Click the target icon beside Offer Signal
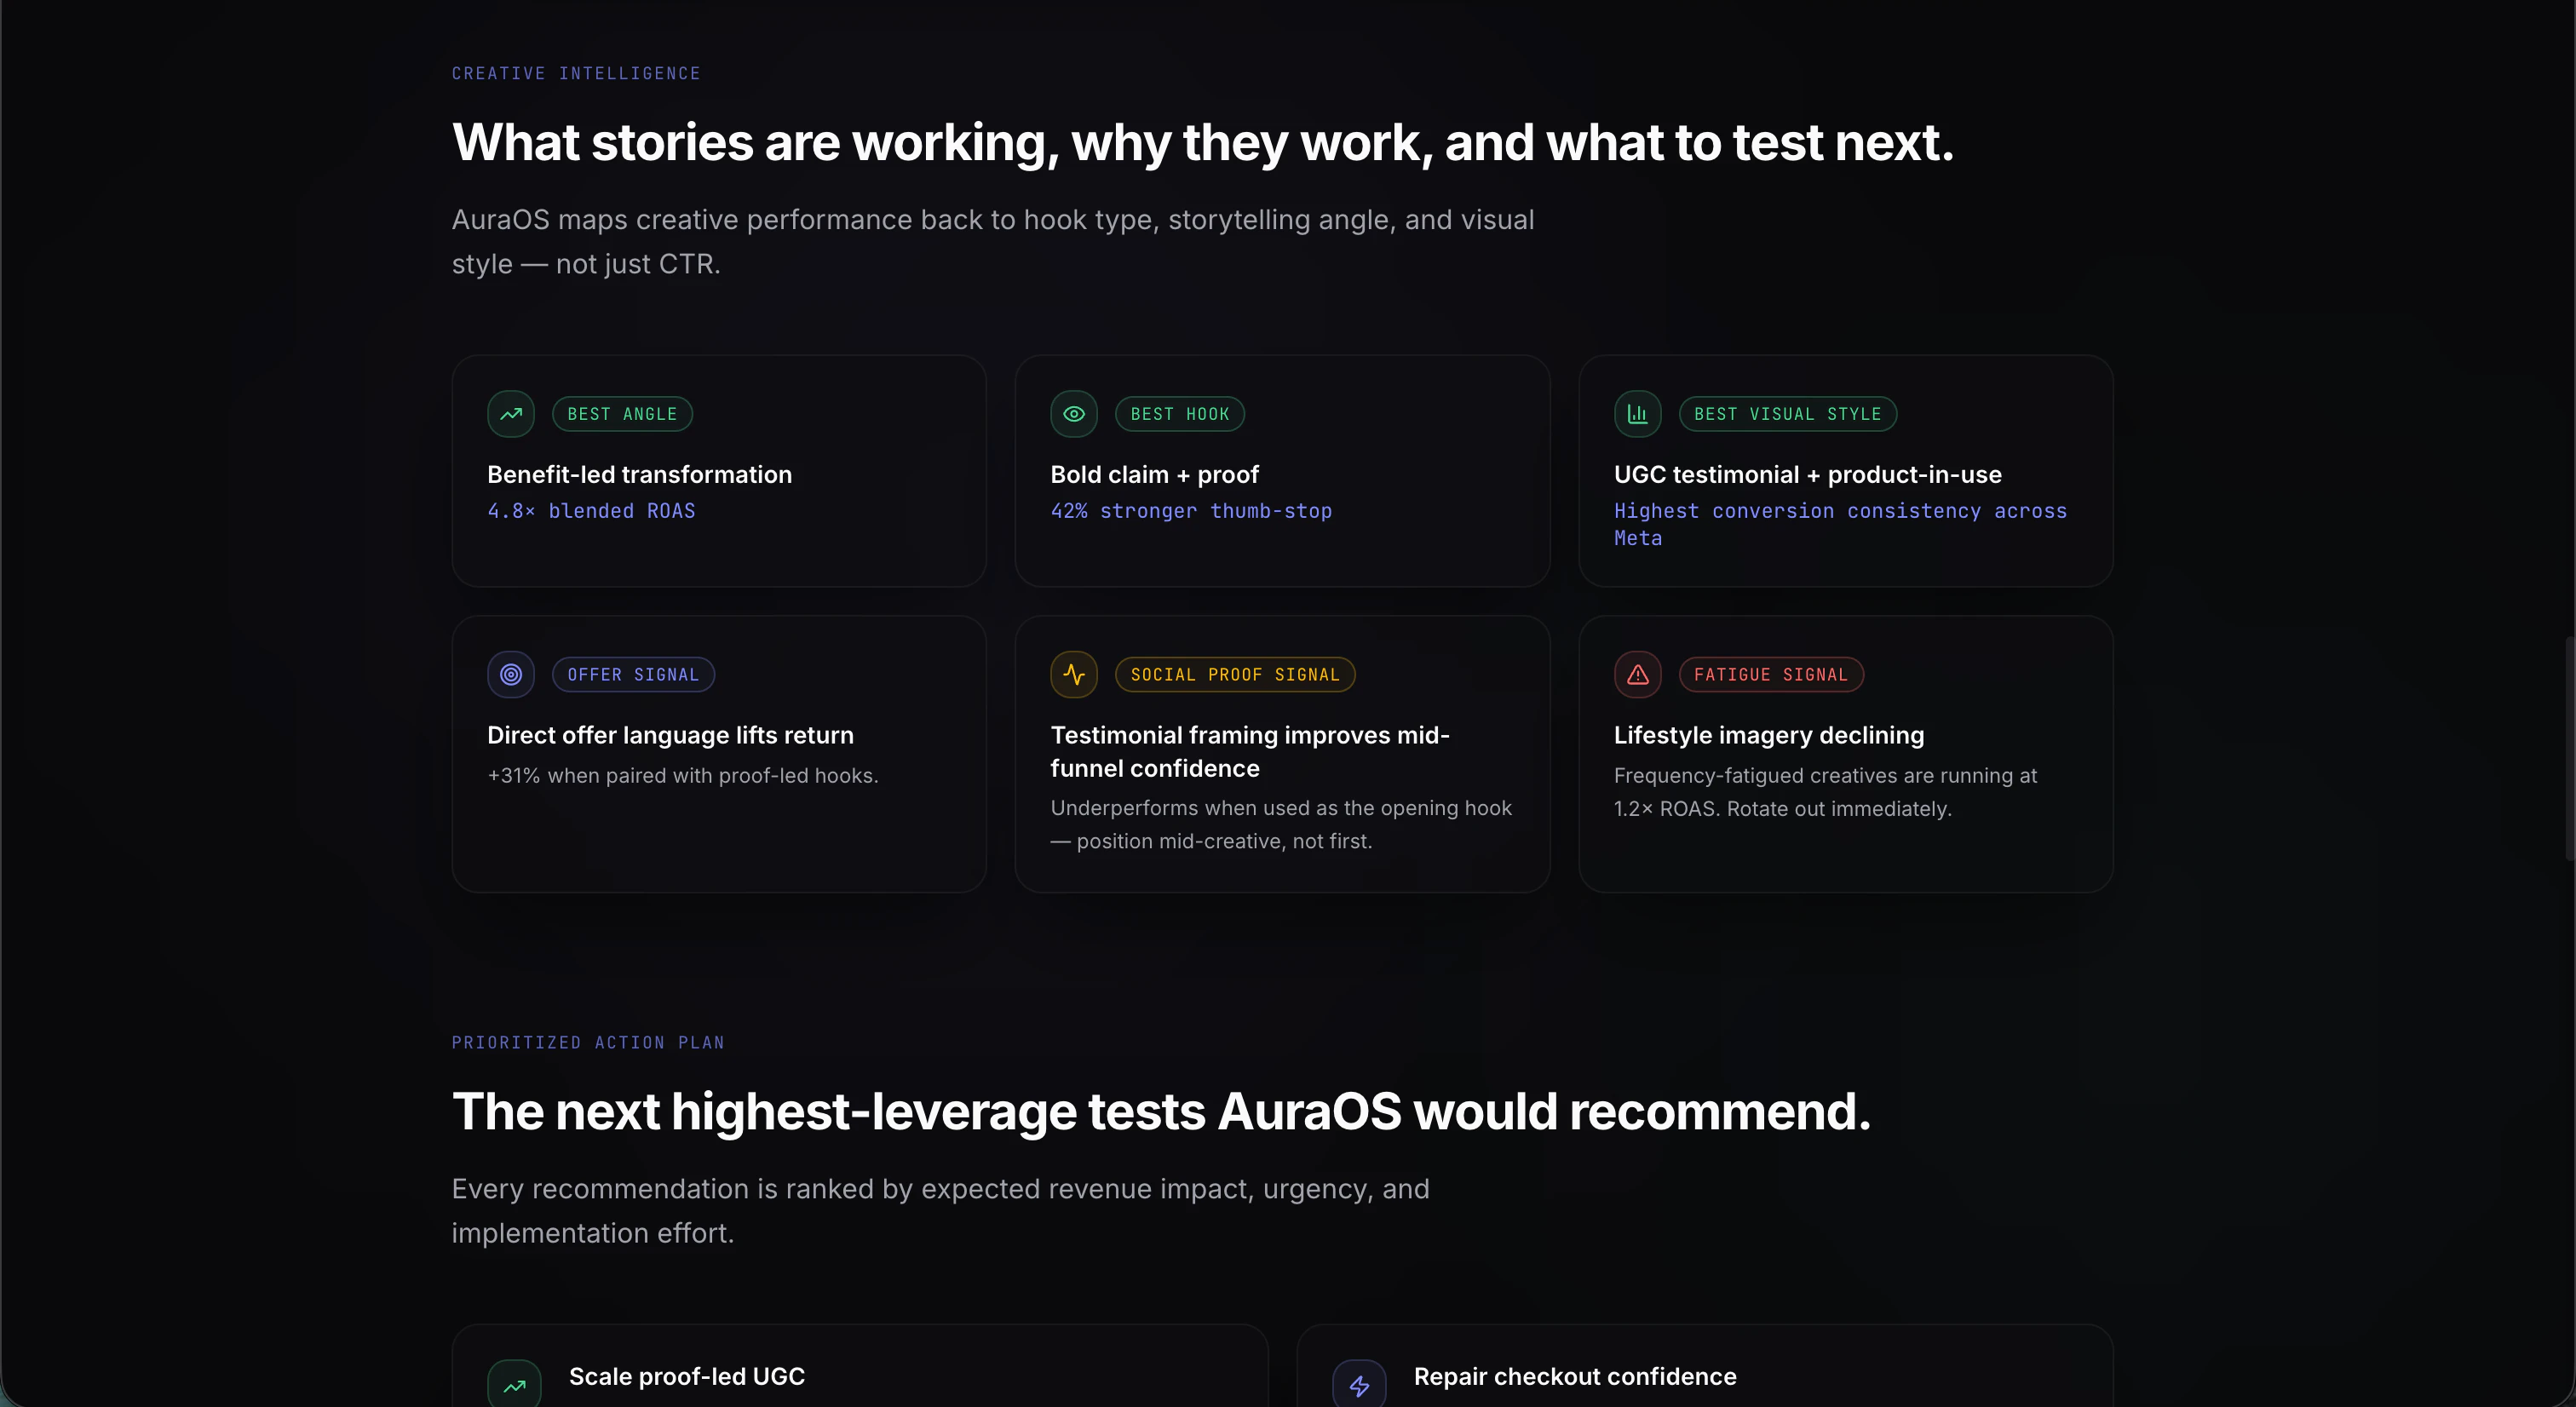Viewport: 2576px width, 1407px height. pos(511,675)
